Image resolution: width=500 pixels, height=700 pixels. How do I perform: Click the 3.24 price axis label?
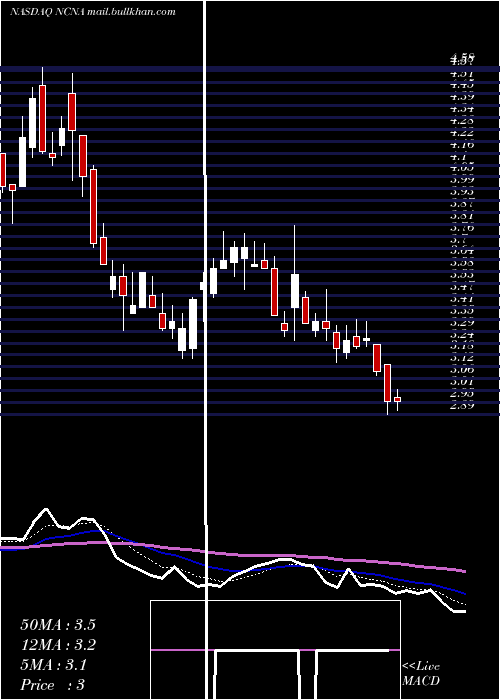(x=462, y=334)
